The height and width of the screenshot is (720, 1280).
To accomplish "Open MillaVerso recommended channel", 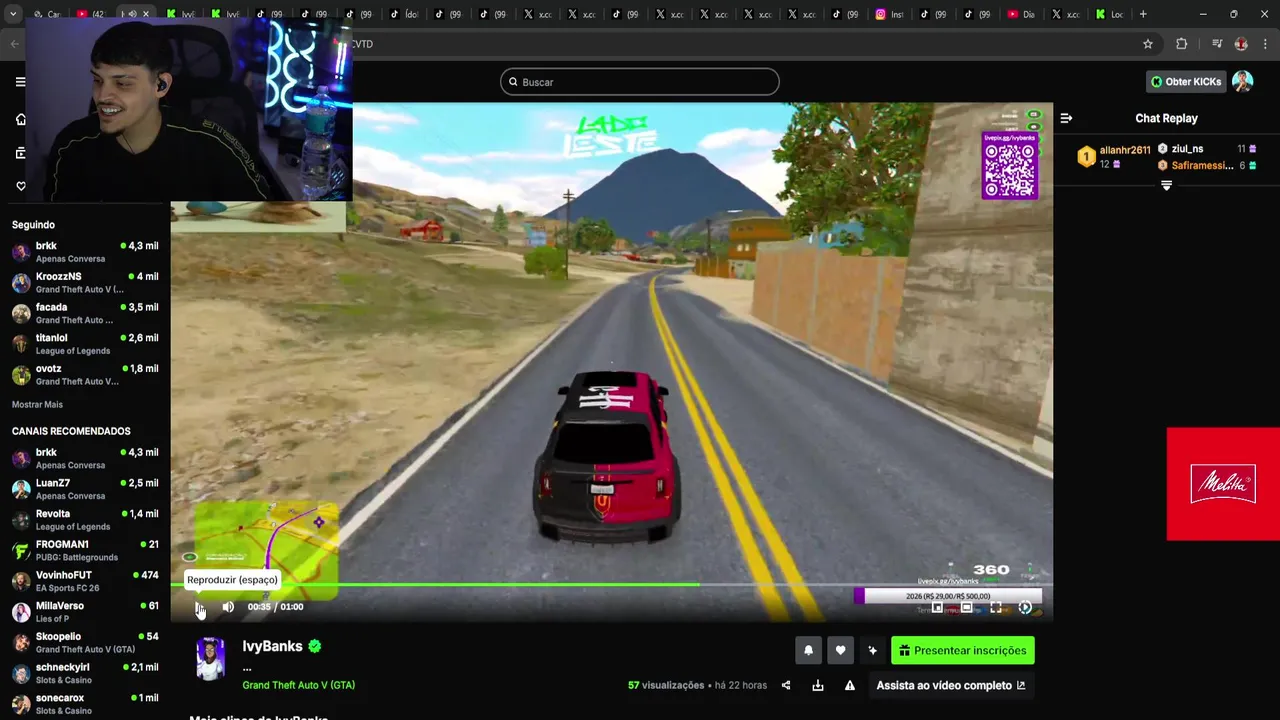I will click(85, 612).
